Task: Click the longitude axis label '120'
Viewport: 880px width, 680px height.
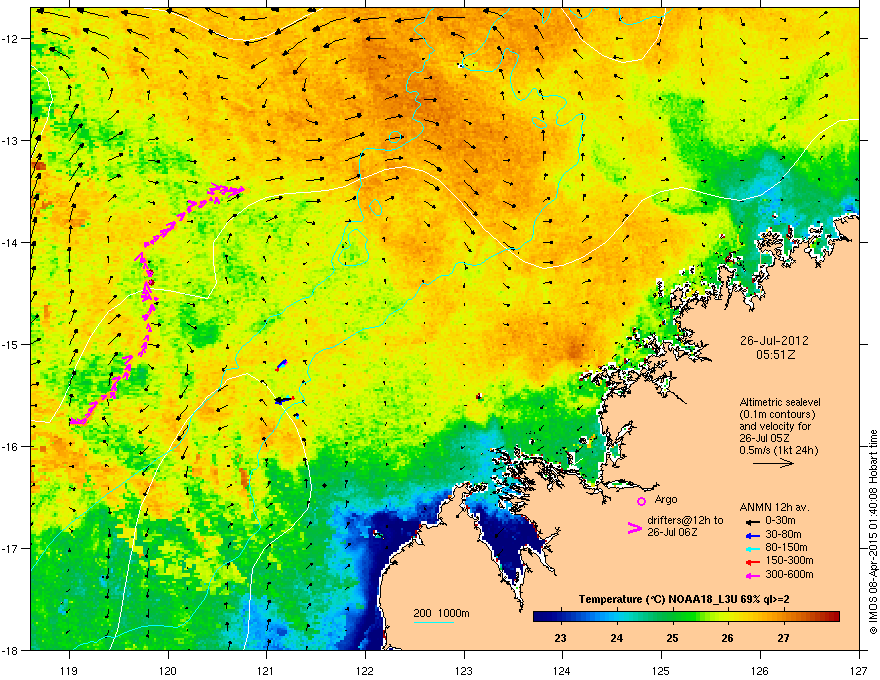Action: [168, 671]
